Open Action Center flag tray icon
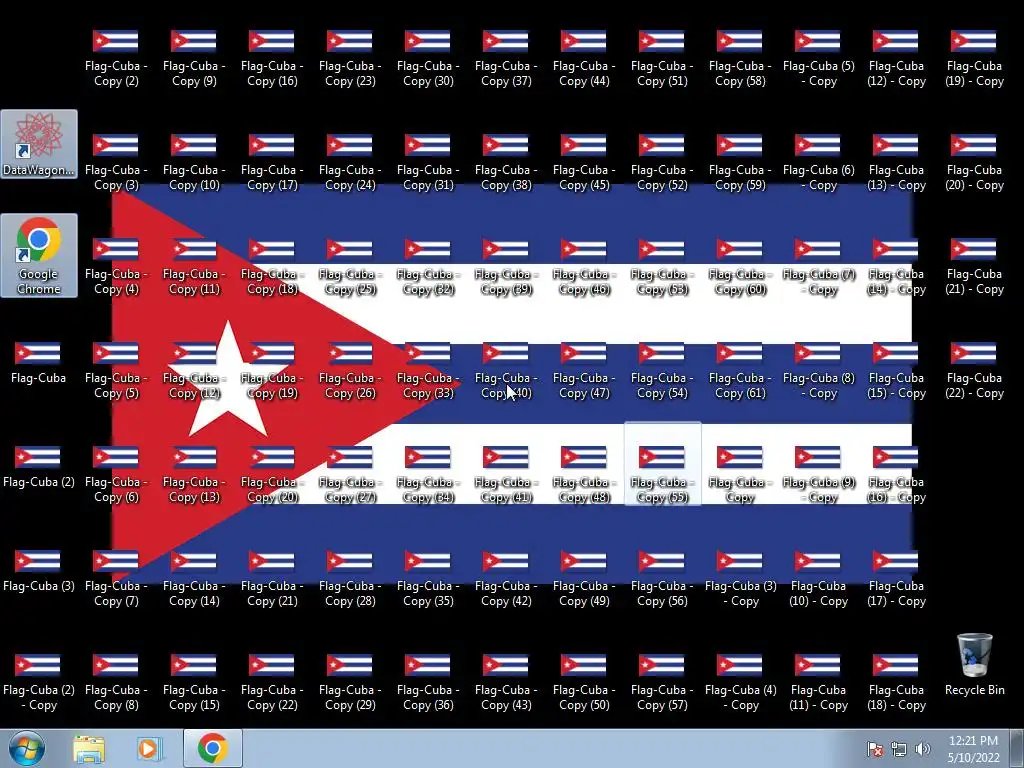This screenshot has height=768, width=1024. tap(874, 749)
